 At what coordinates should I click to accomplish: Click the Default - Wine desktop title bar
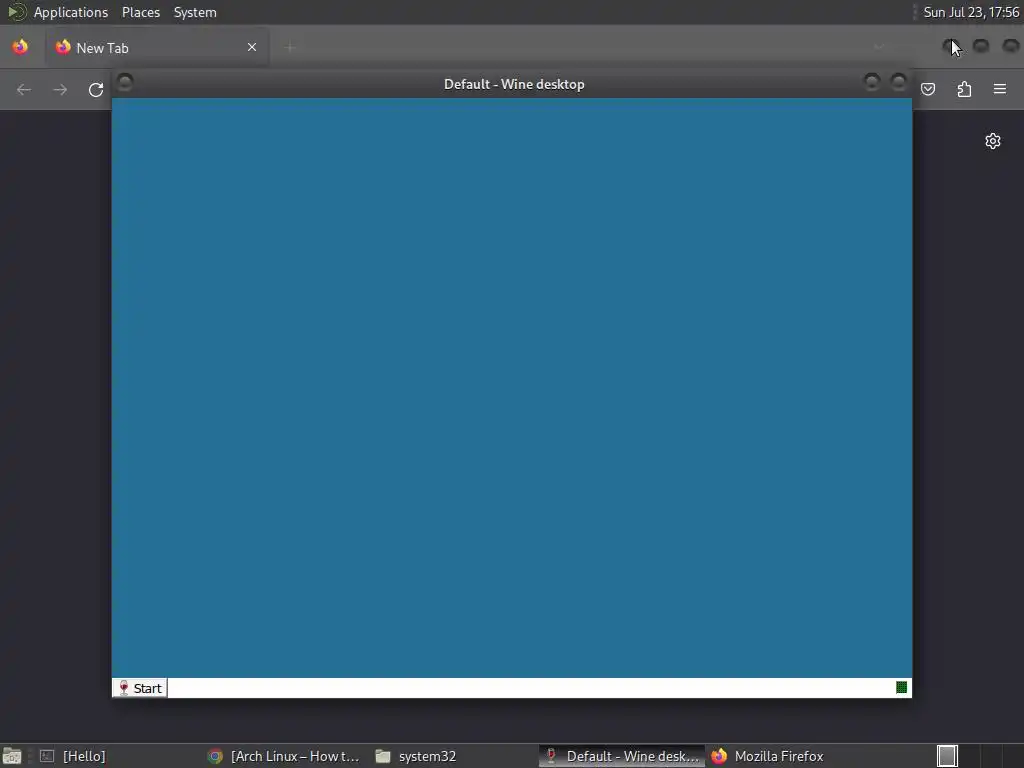coord(513,84)
